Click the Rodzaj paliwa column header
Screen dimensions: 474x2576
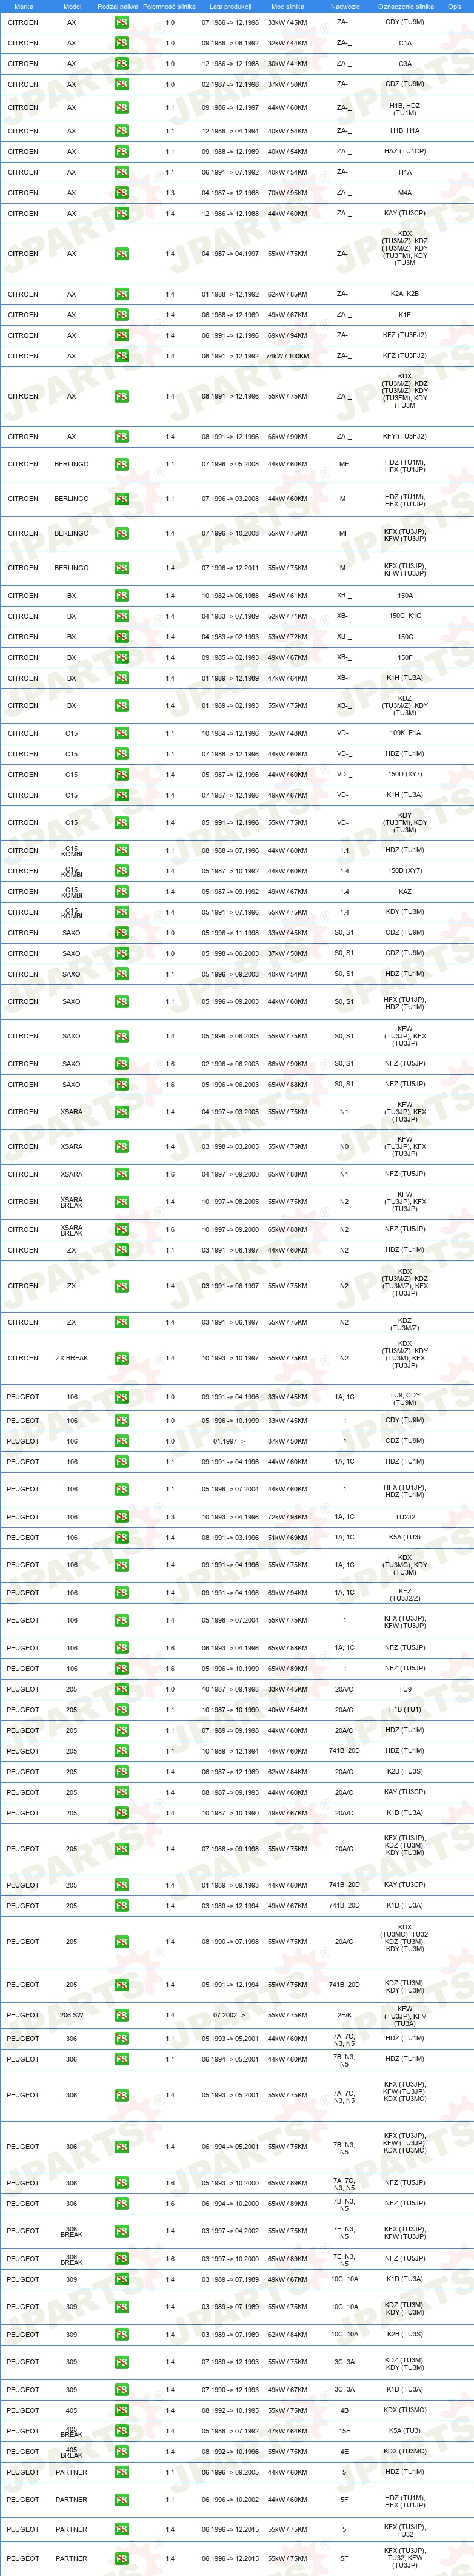pos(118,6)
